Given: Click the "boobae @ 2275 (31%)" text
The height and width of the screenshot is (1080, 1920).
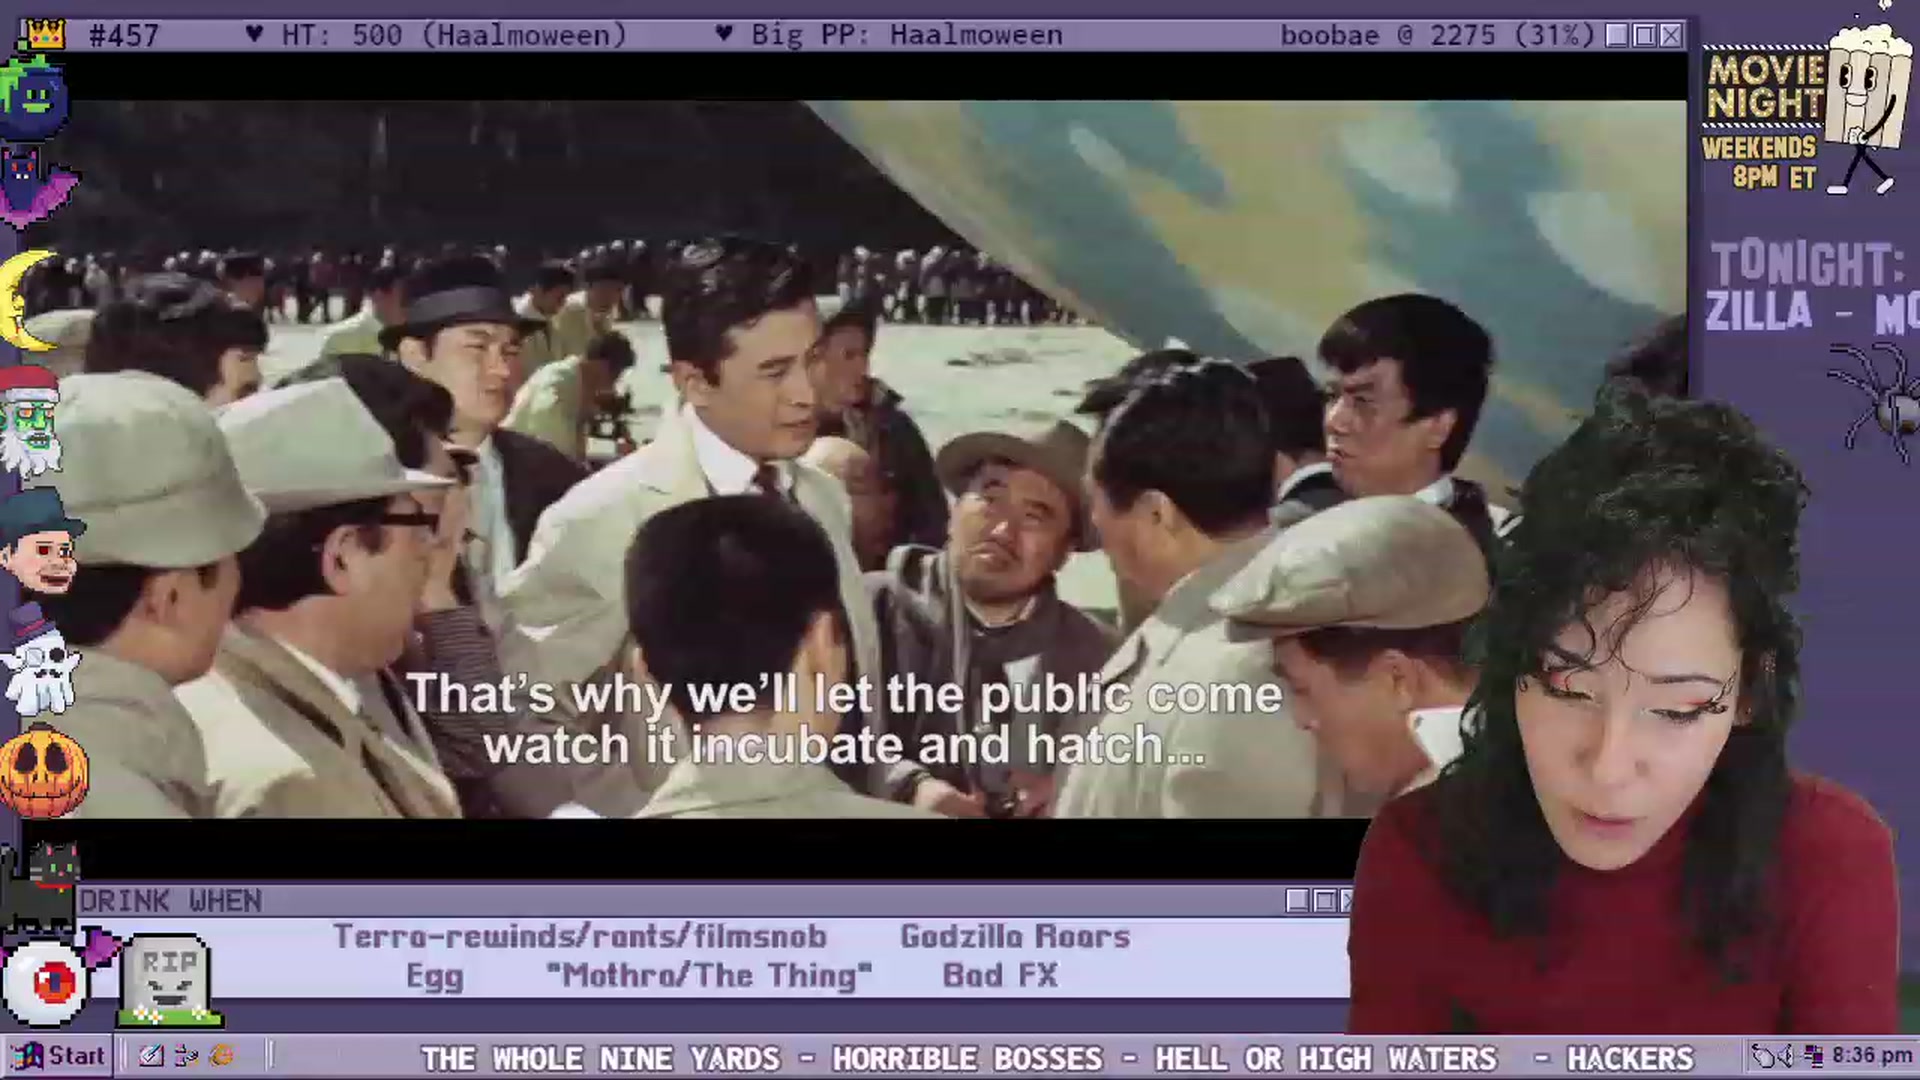Looking at the screenshot, I should point(1437,36).
